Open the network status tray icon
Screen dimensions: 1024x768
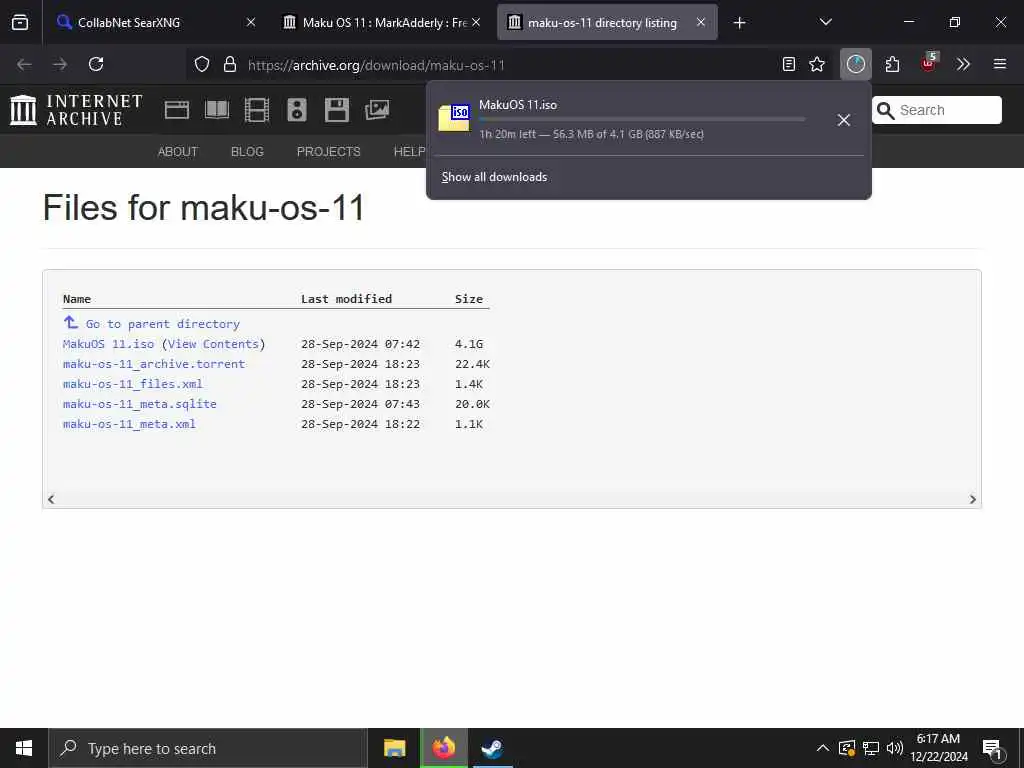(x=871, y=748)
